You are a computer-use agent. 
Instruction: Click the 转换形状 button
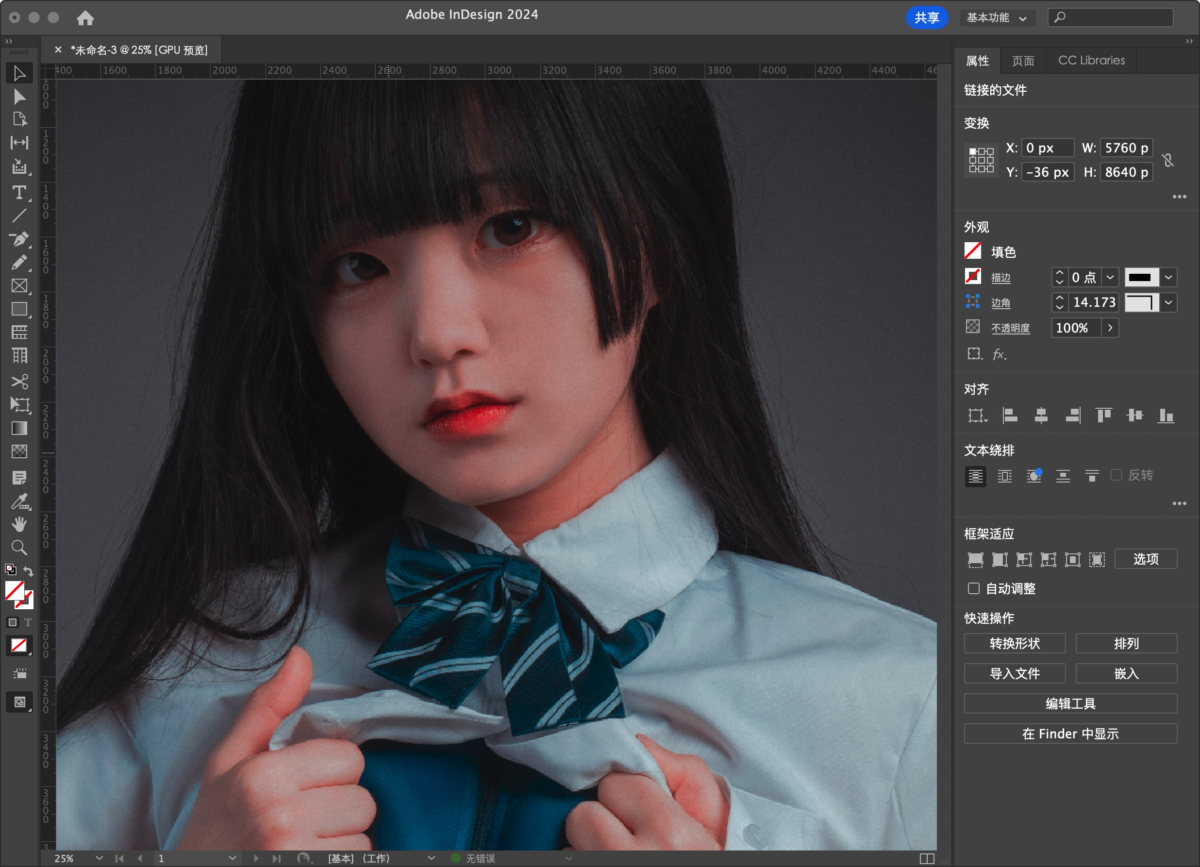(x=1014, y=643)
